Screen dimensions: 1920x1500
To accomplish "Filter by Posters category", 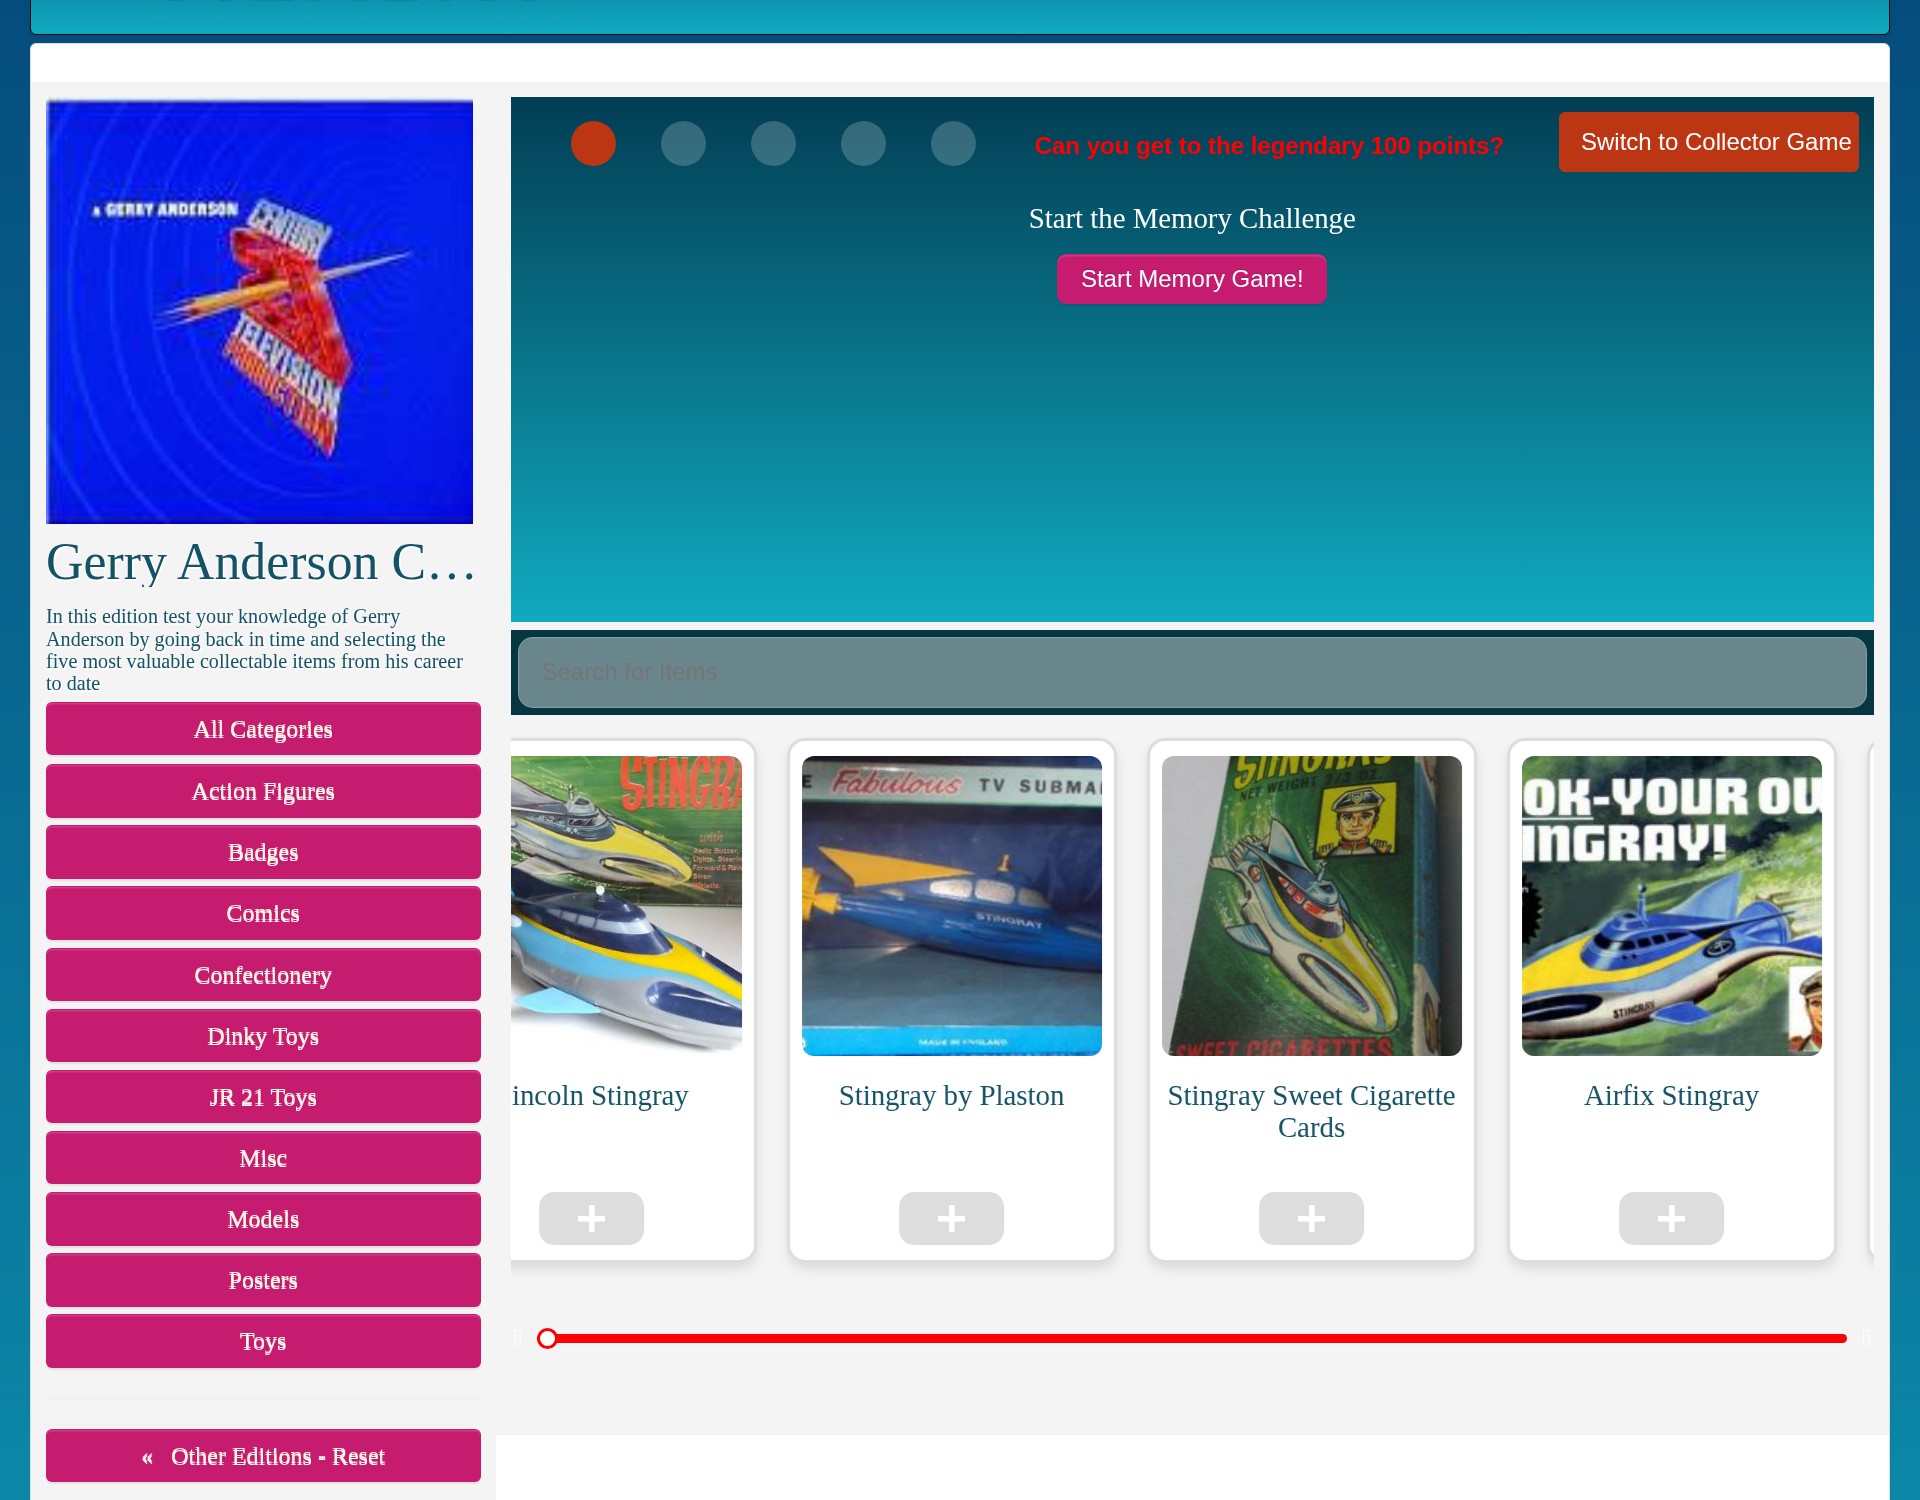I will (x=263, y=1280).
